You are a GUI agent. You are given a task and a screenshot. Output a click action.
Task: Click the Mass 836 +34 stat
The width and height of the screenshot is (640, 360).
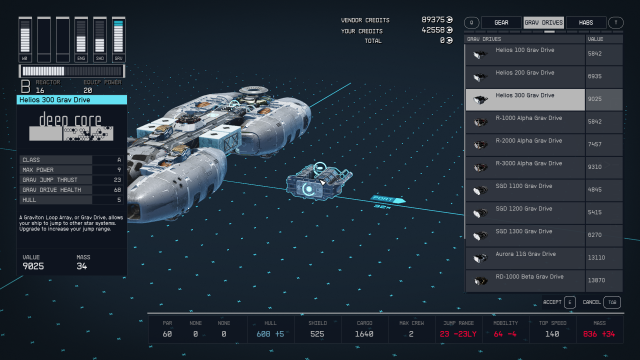pos(599,329)
